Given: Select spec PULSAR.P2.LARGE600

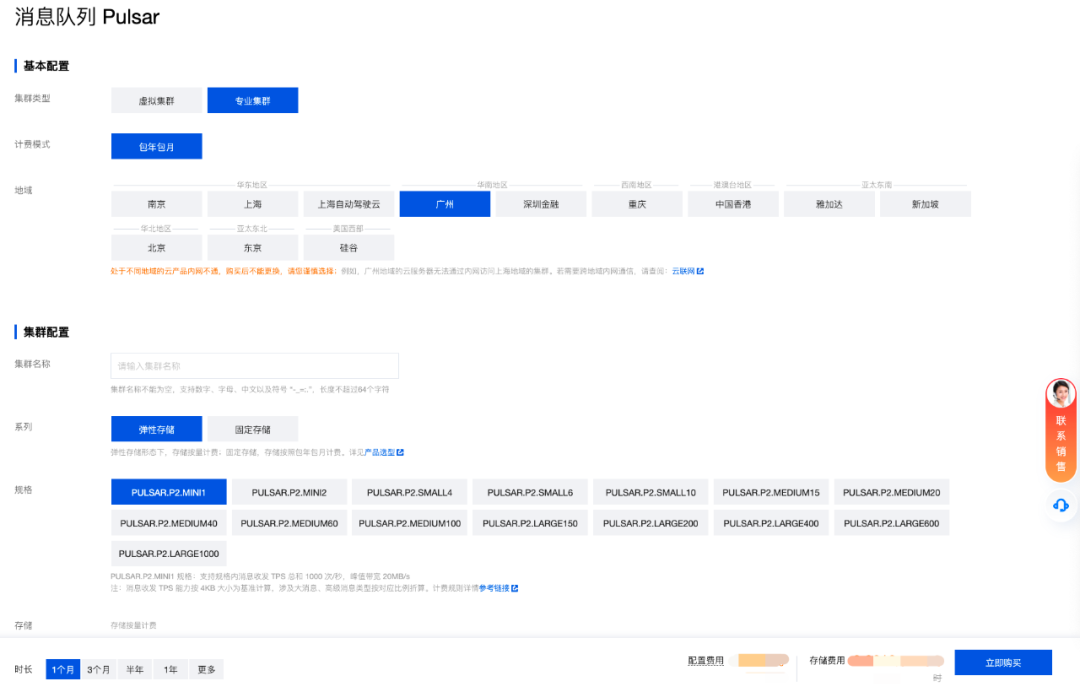Looking at the screenshot, I should click(892, 523).
